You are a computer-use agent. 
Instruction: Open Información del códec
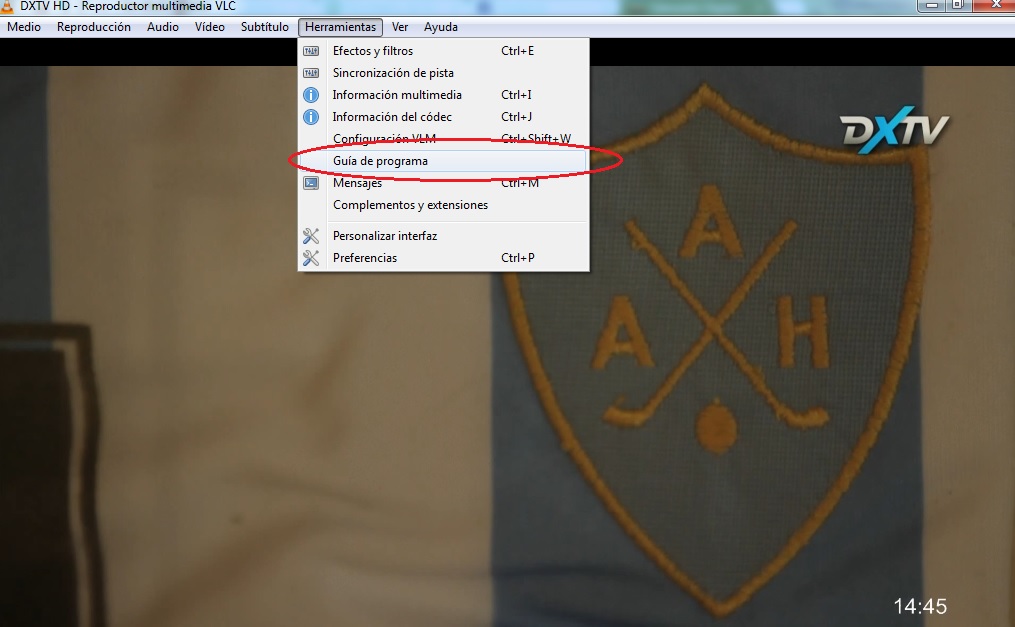(443, 117)
